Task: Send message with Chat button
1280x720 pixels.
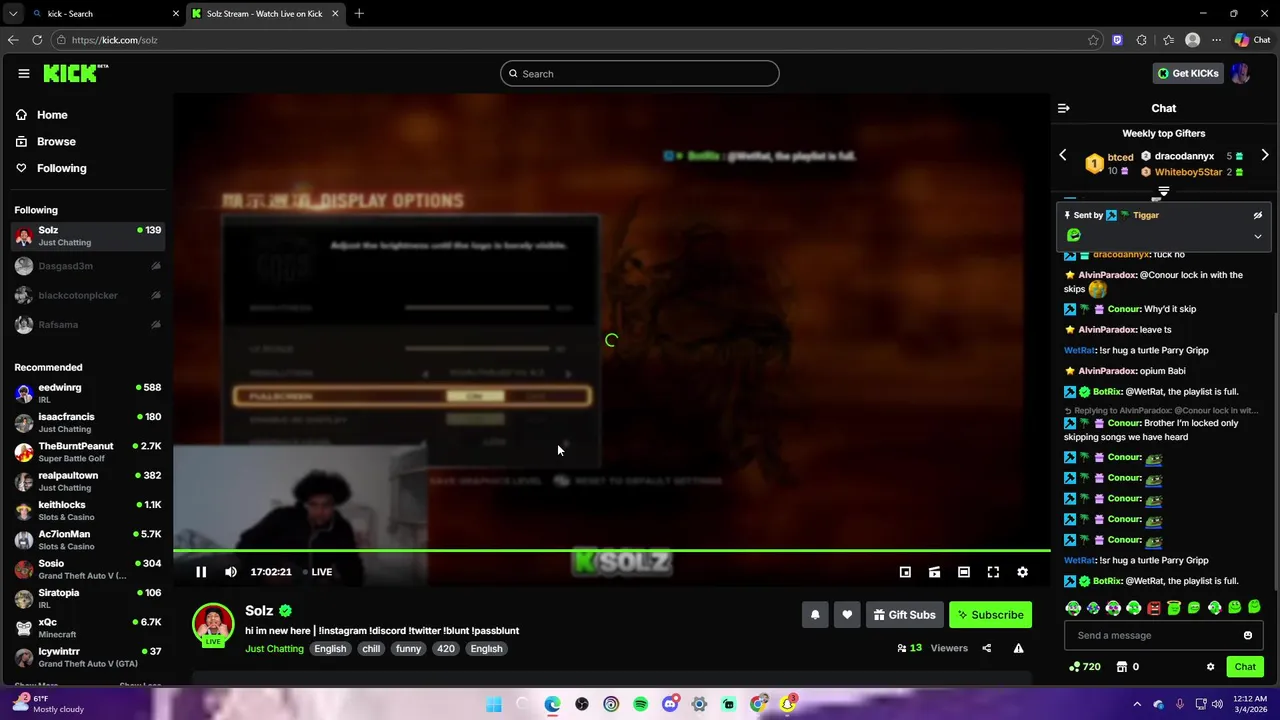Action: point(1245,667)
